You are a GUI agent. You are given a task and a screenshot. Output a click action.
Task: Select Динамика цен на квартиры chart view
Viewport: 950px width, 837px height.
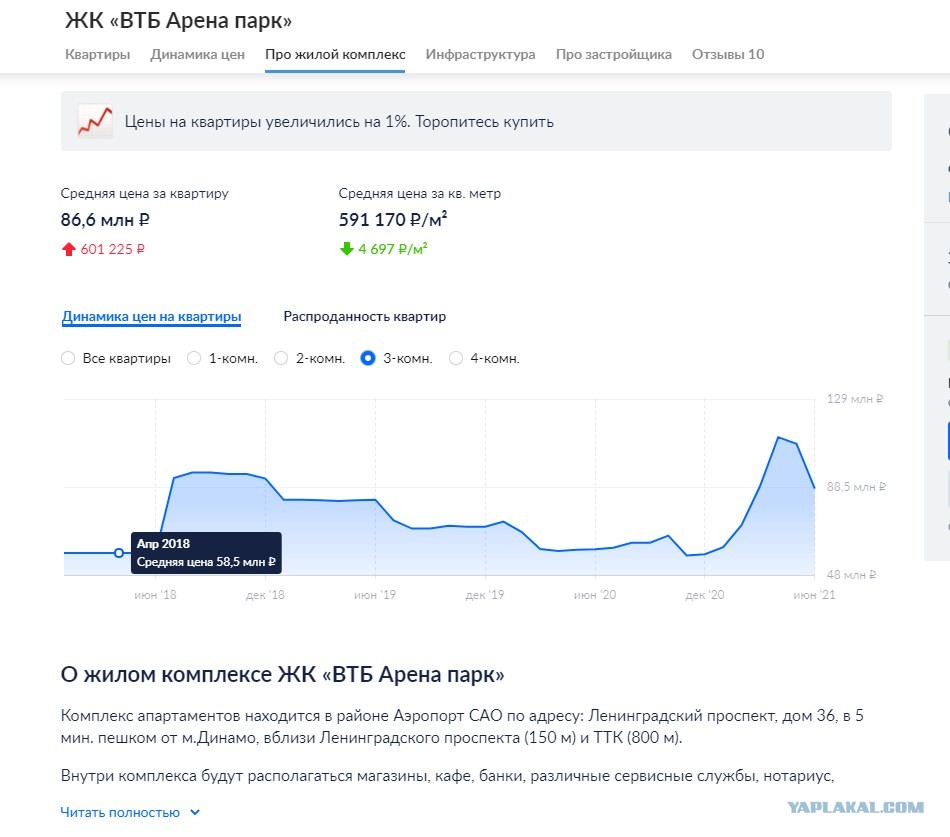tap(151, 316)
